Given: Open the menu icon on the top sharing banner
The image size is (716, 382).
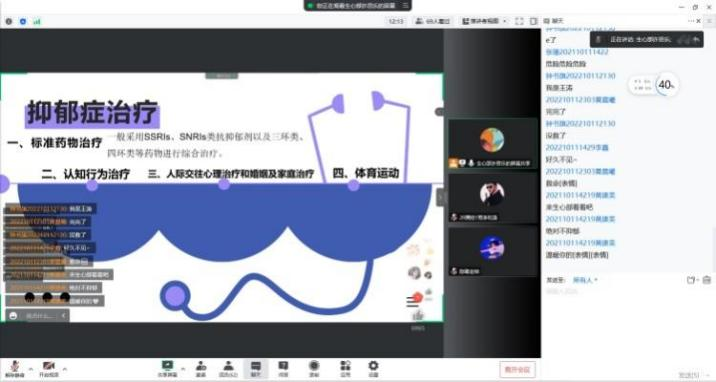Looking at the screenshot, I should (405, 5).
